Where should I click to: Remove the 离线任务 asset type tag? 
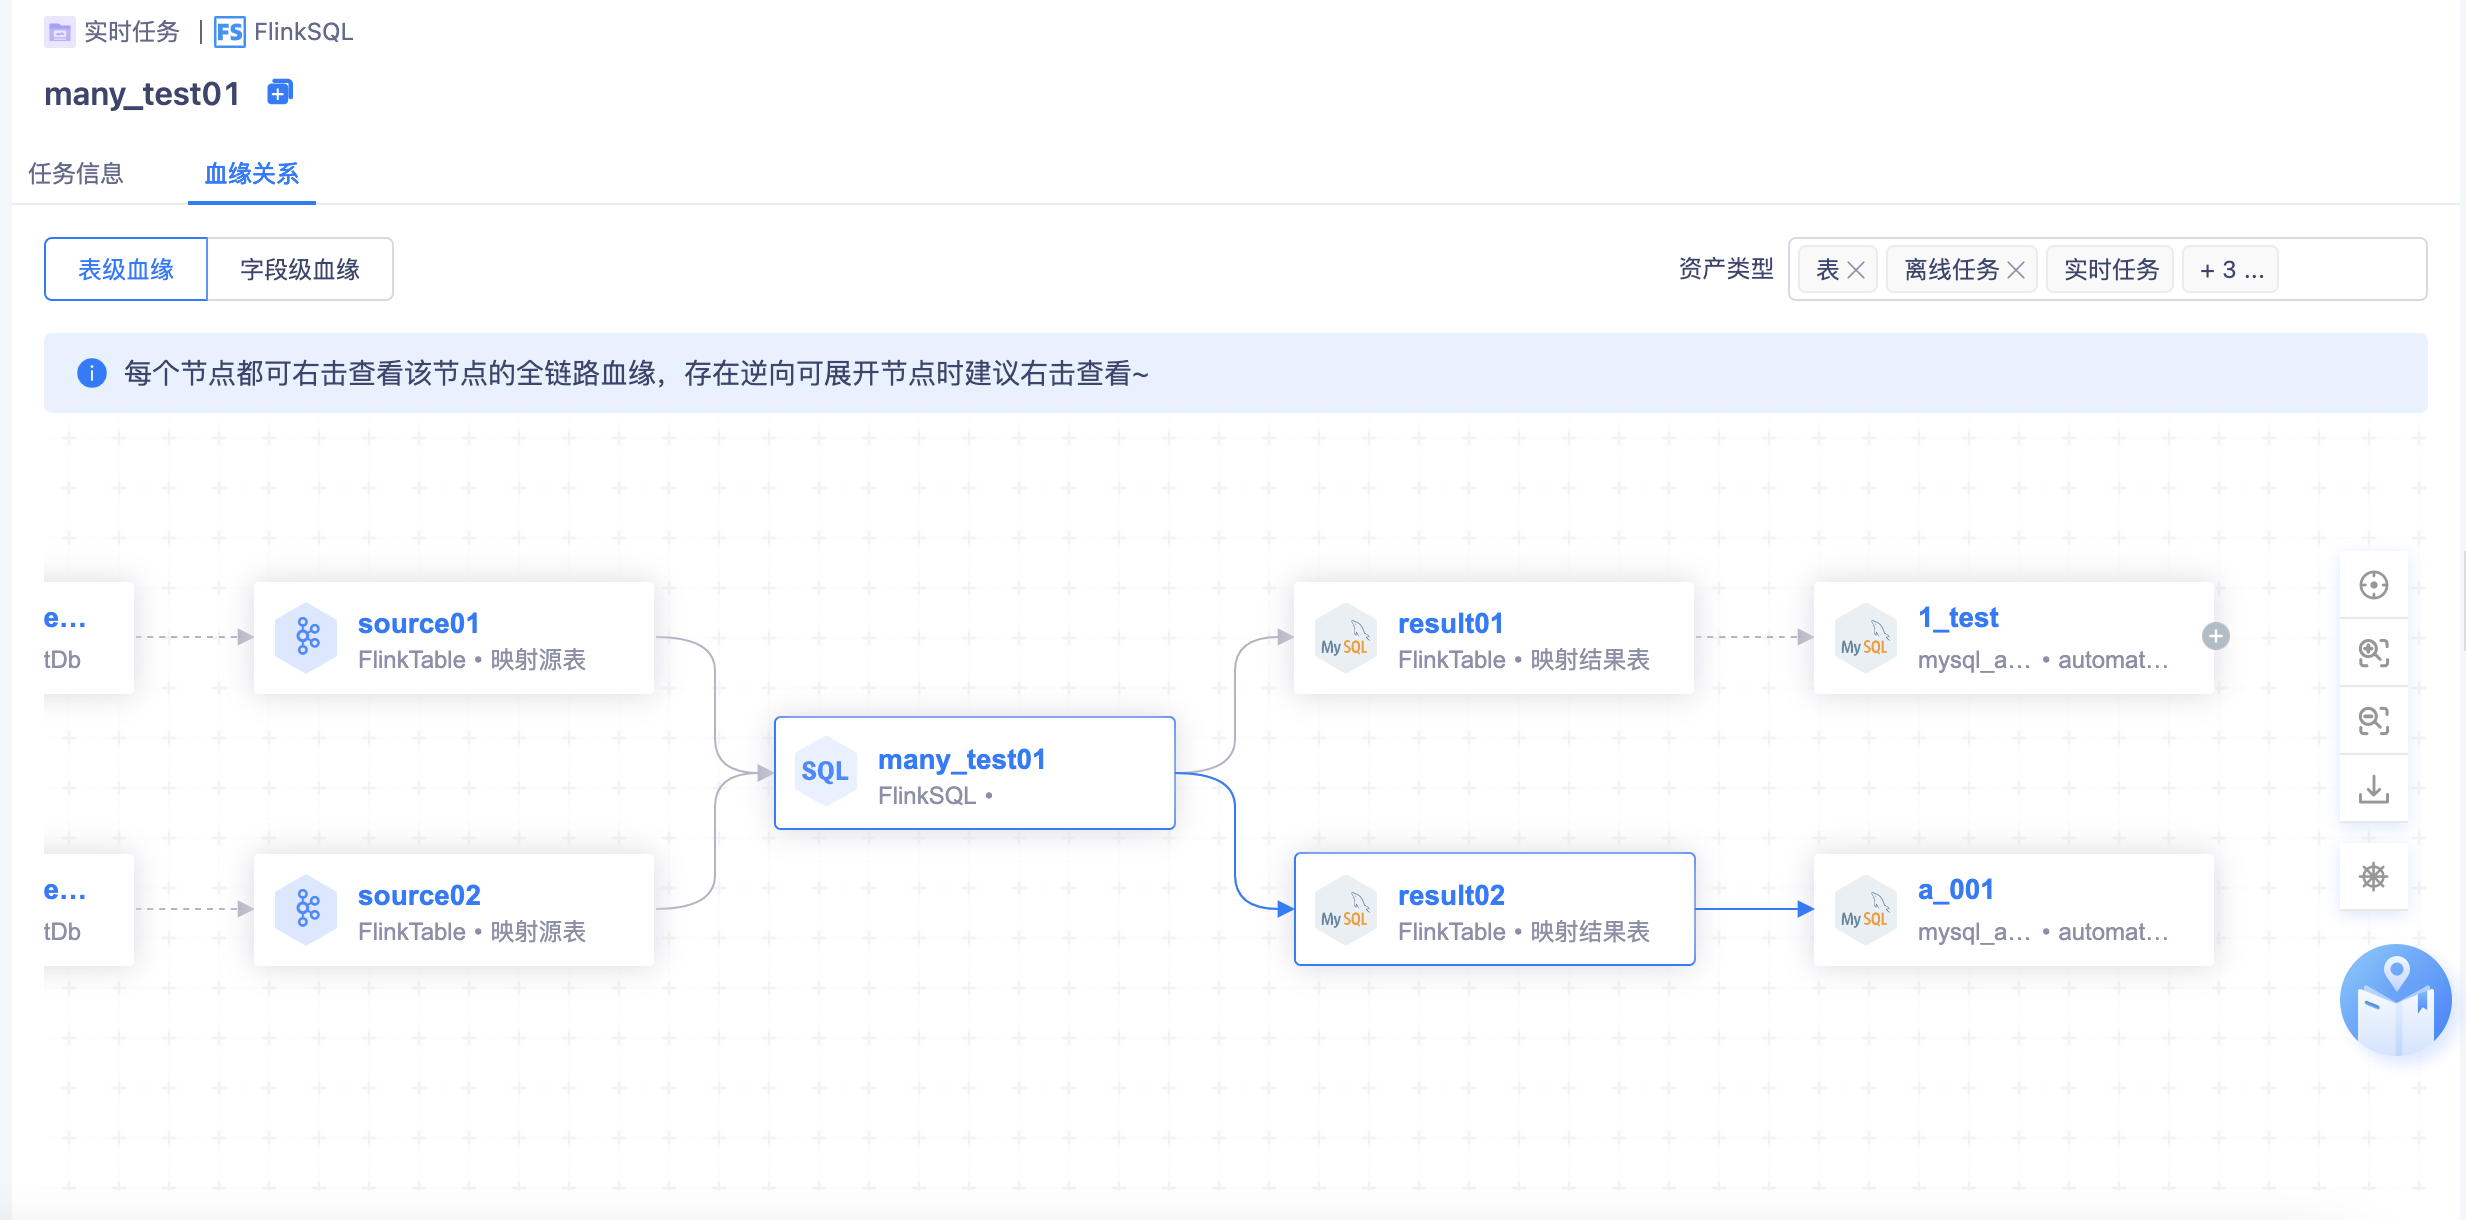pyautogui.click(x=2016, y=270)
